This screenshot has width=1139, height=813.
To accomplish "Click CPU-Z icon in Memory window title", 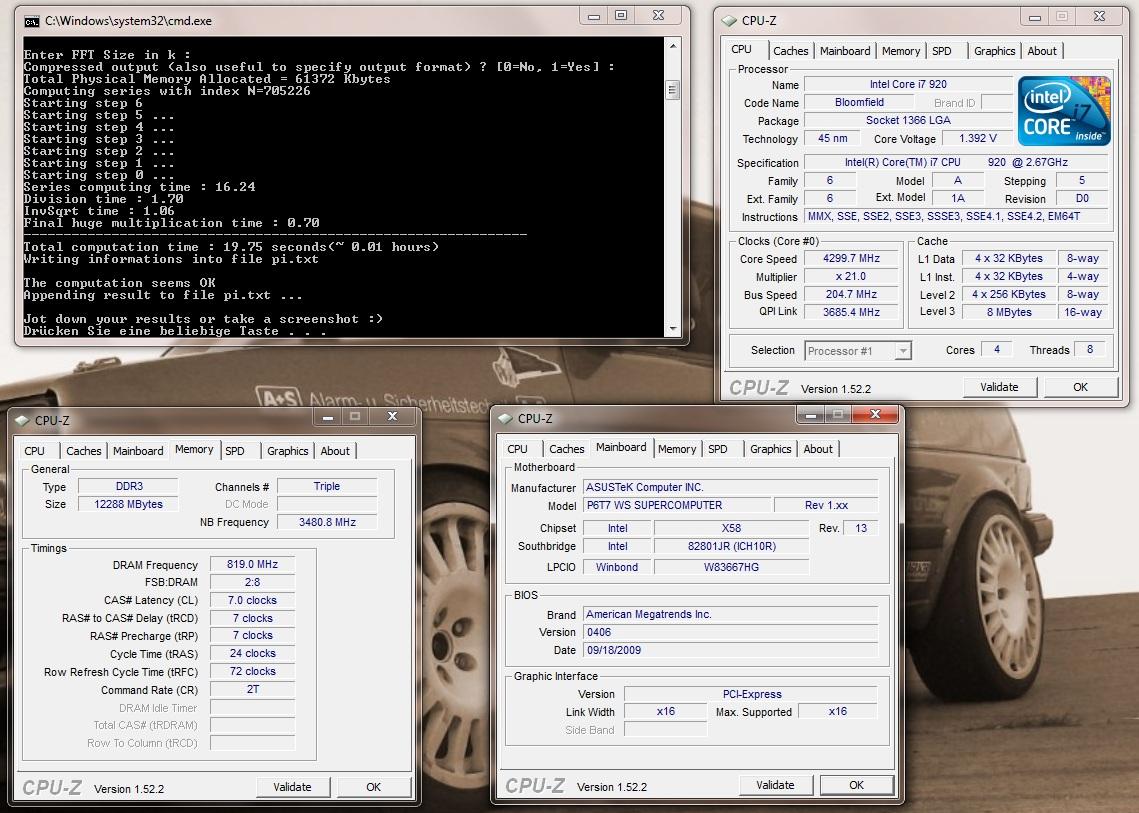I will [22, 420].
